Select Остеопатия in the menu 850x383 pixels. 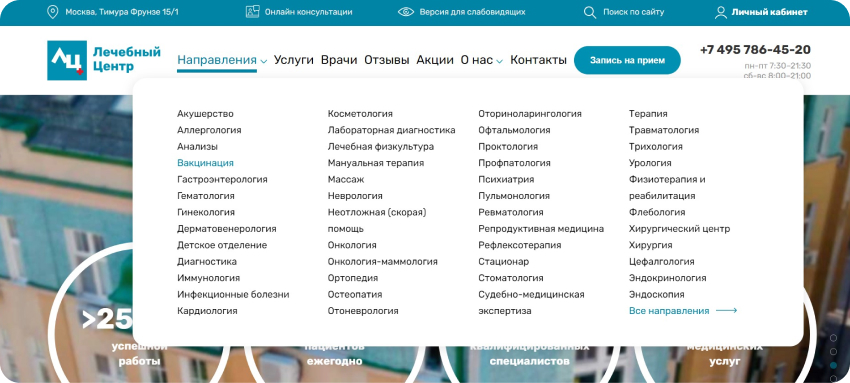355,295
